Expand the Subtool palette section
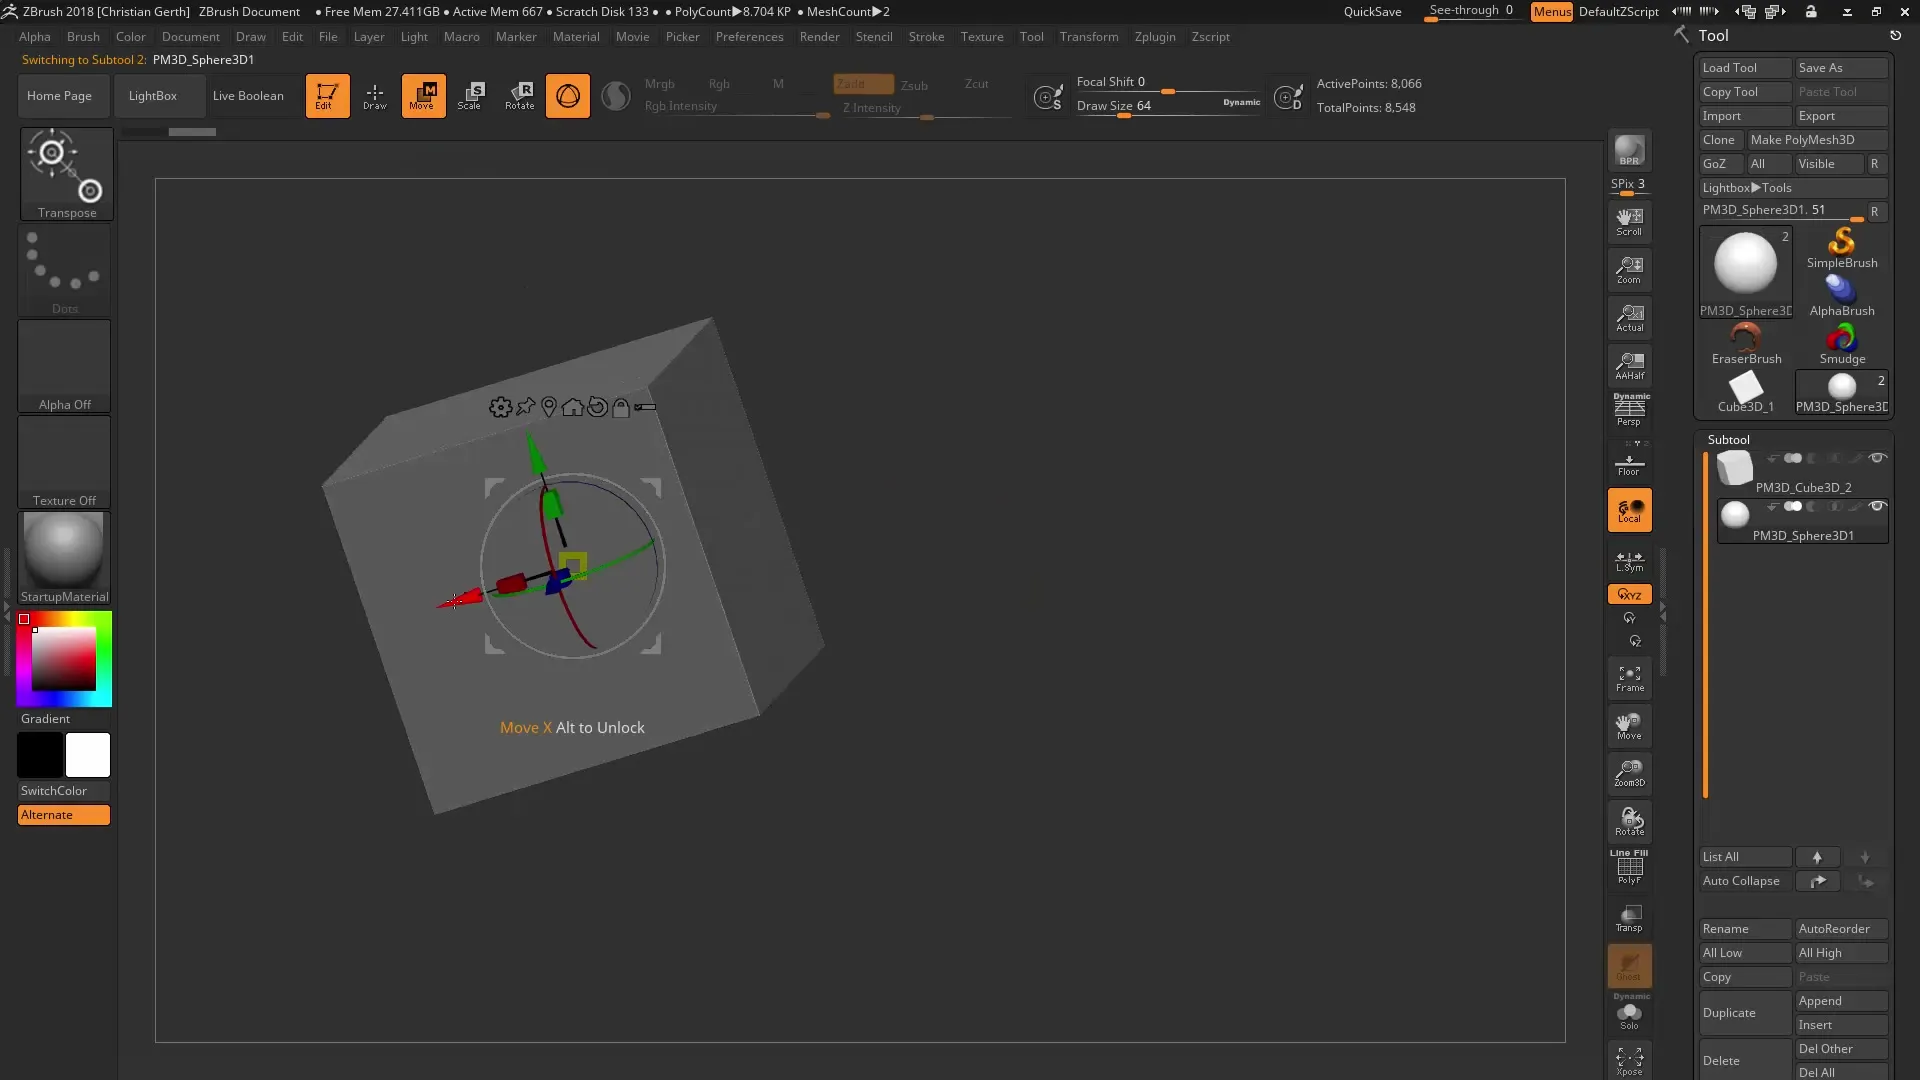 tap(1728, 439)
